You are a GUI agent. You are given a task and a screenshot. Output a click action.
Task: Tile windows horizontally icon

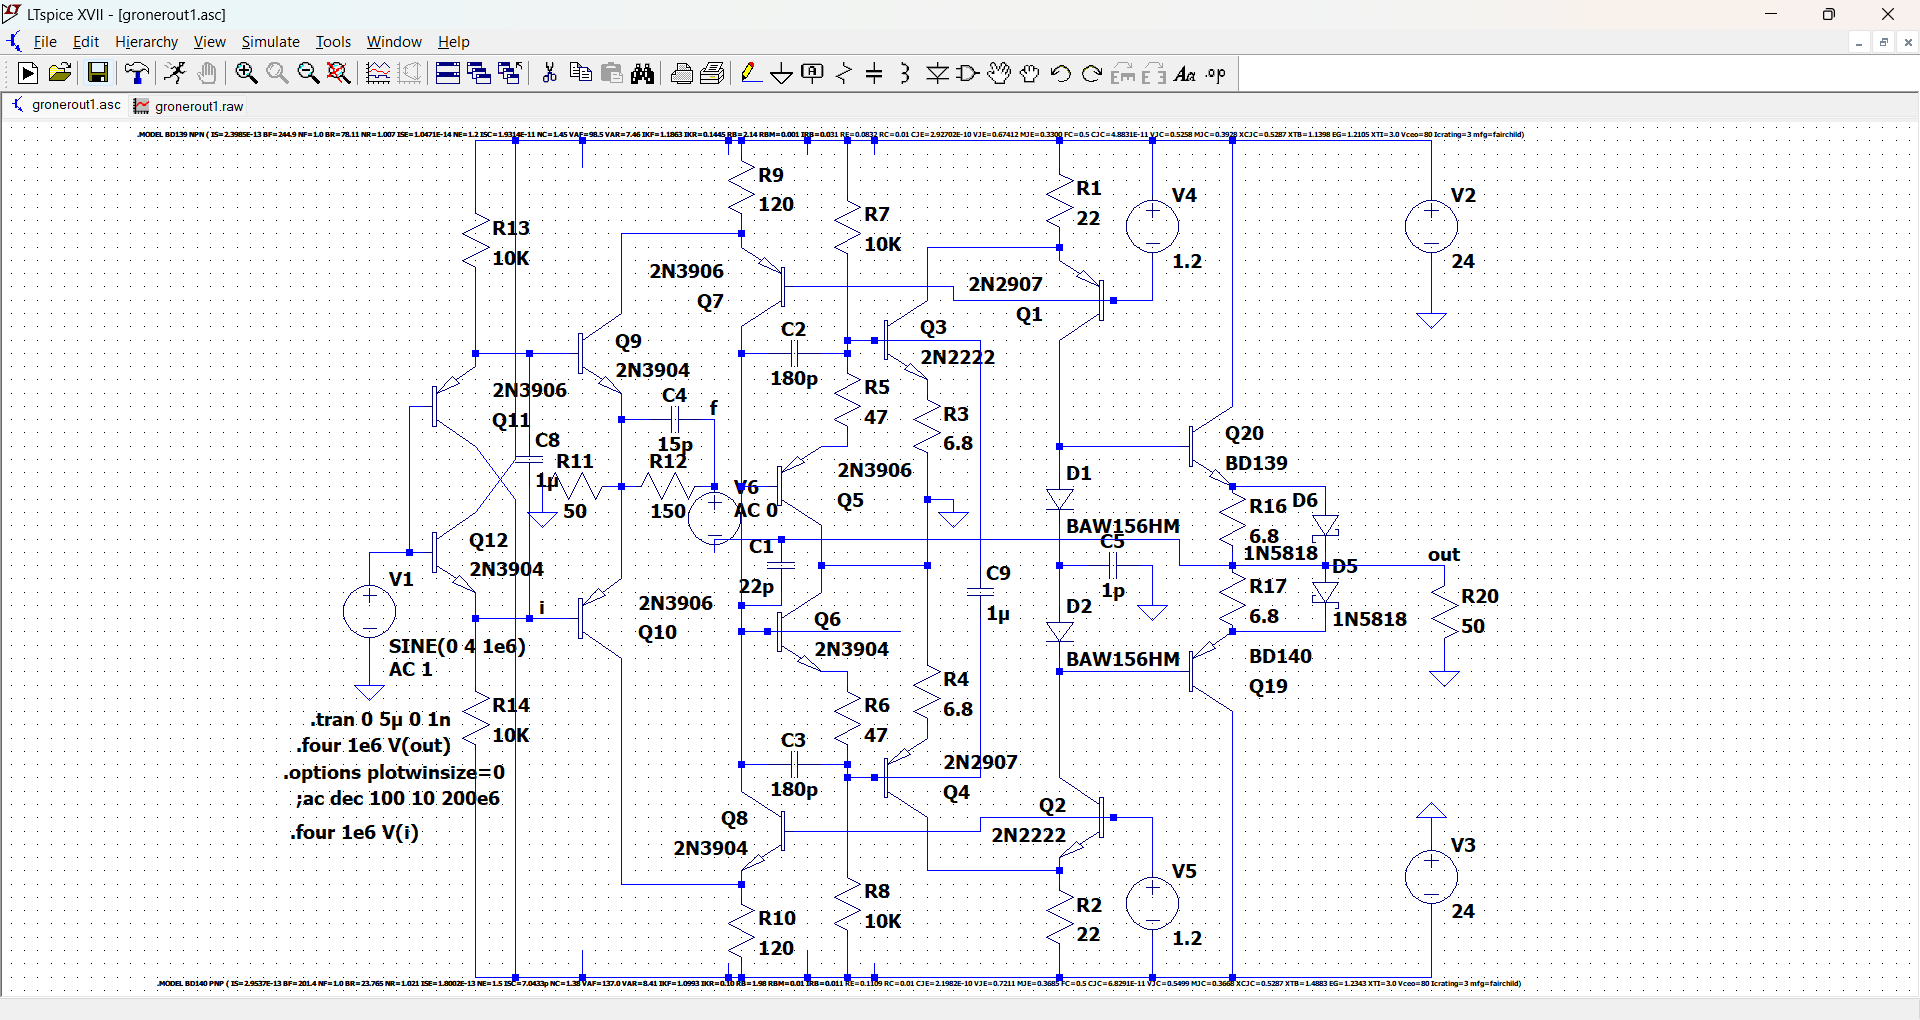pos(448,73)
